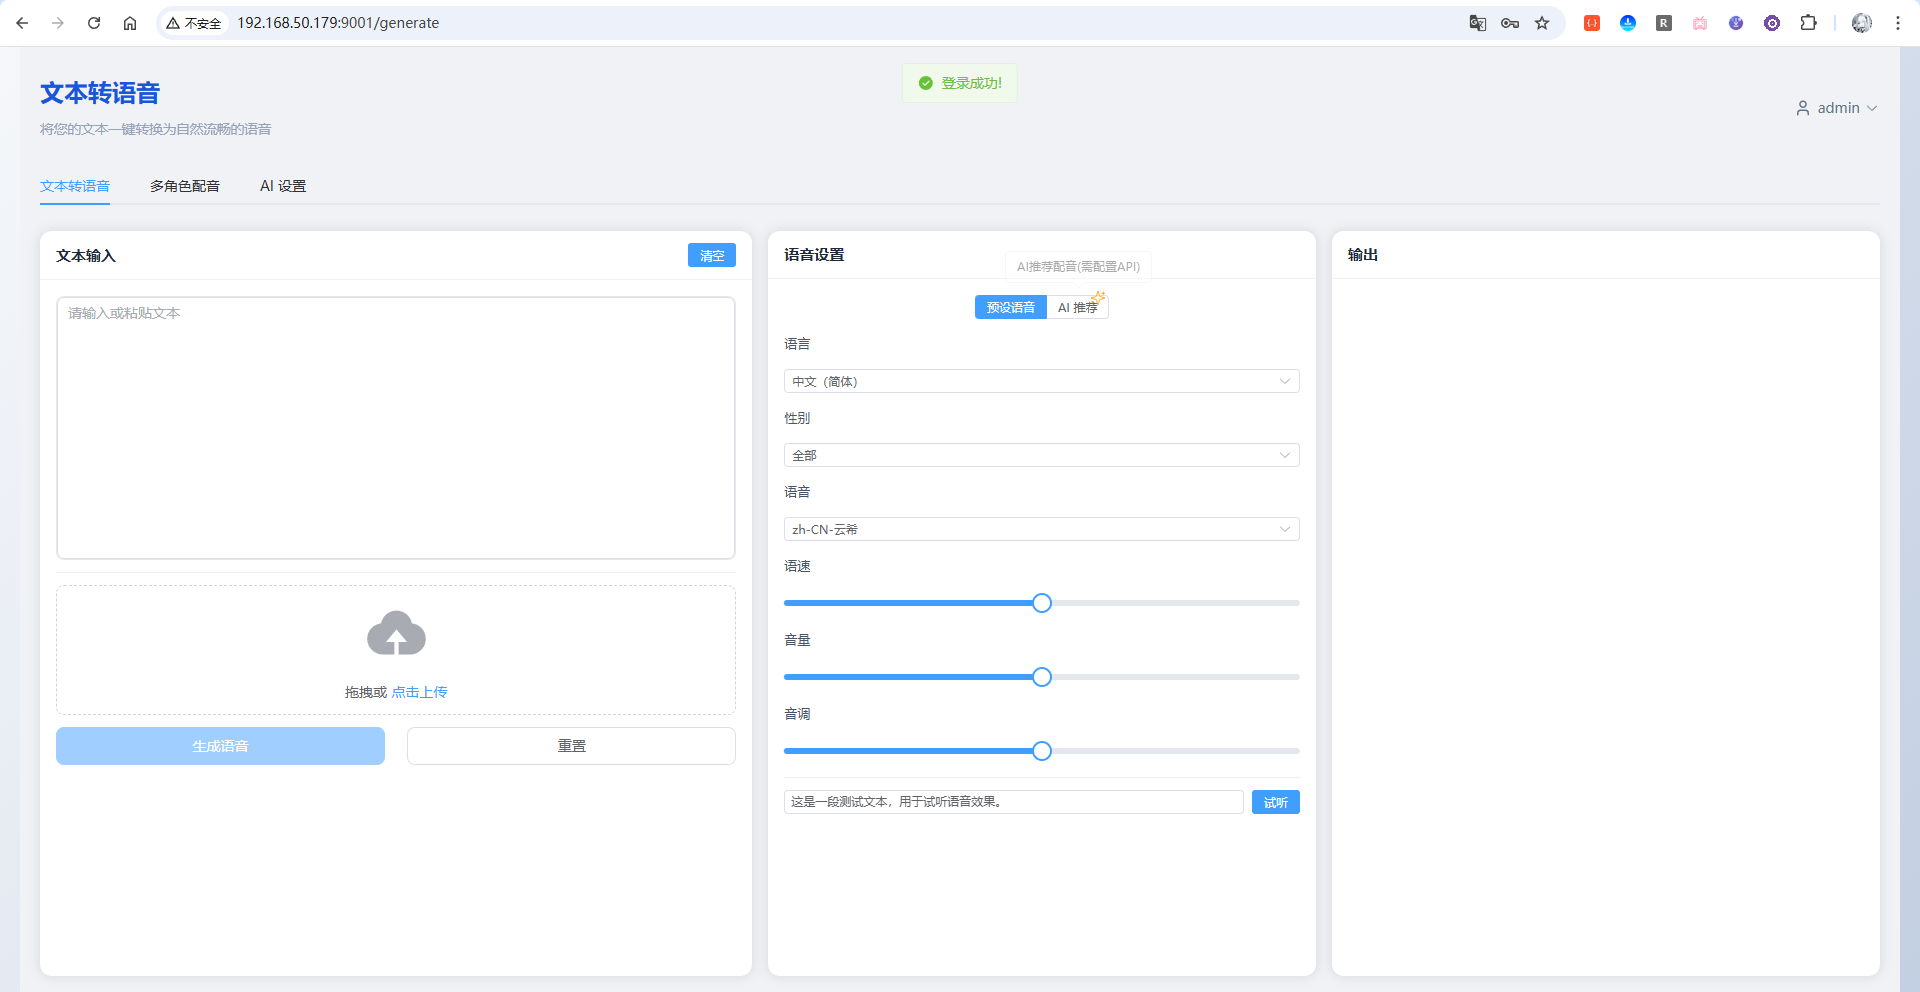Open the zh-CN-云希 voice dropdown
1920x992 pixels.
click(x=1041, y=529)
